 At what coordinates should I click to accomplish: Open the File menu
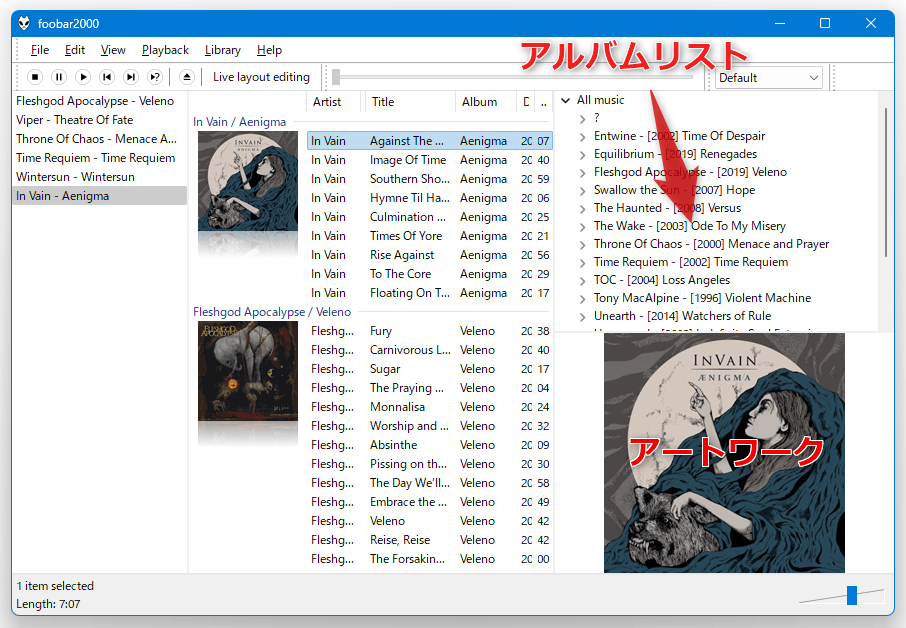[40, 50]
